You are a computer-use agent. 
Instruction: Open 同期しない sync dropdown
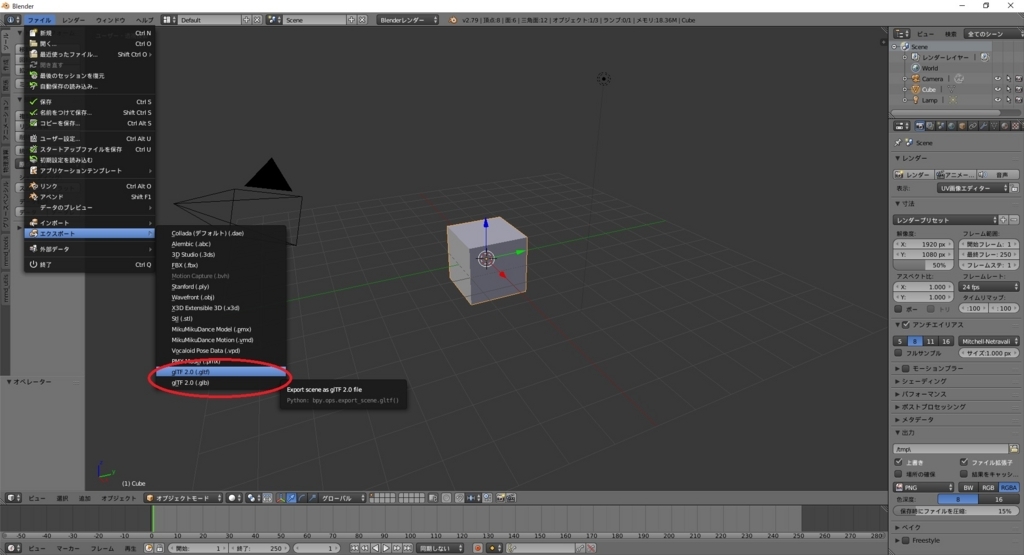pyautogui.click(x=440, y=548)
